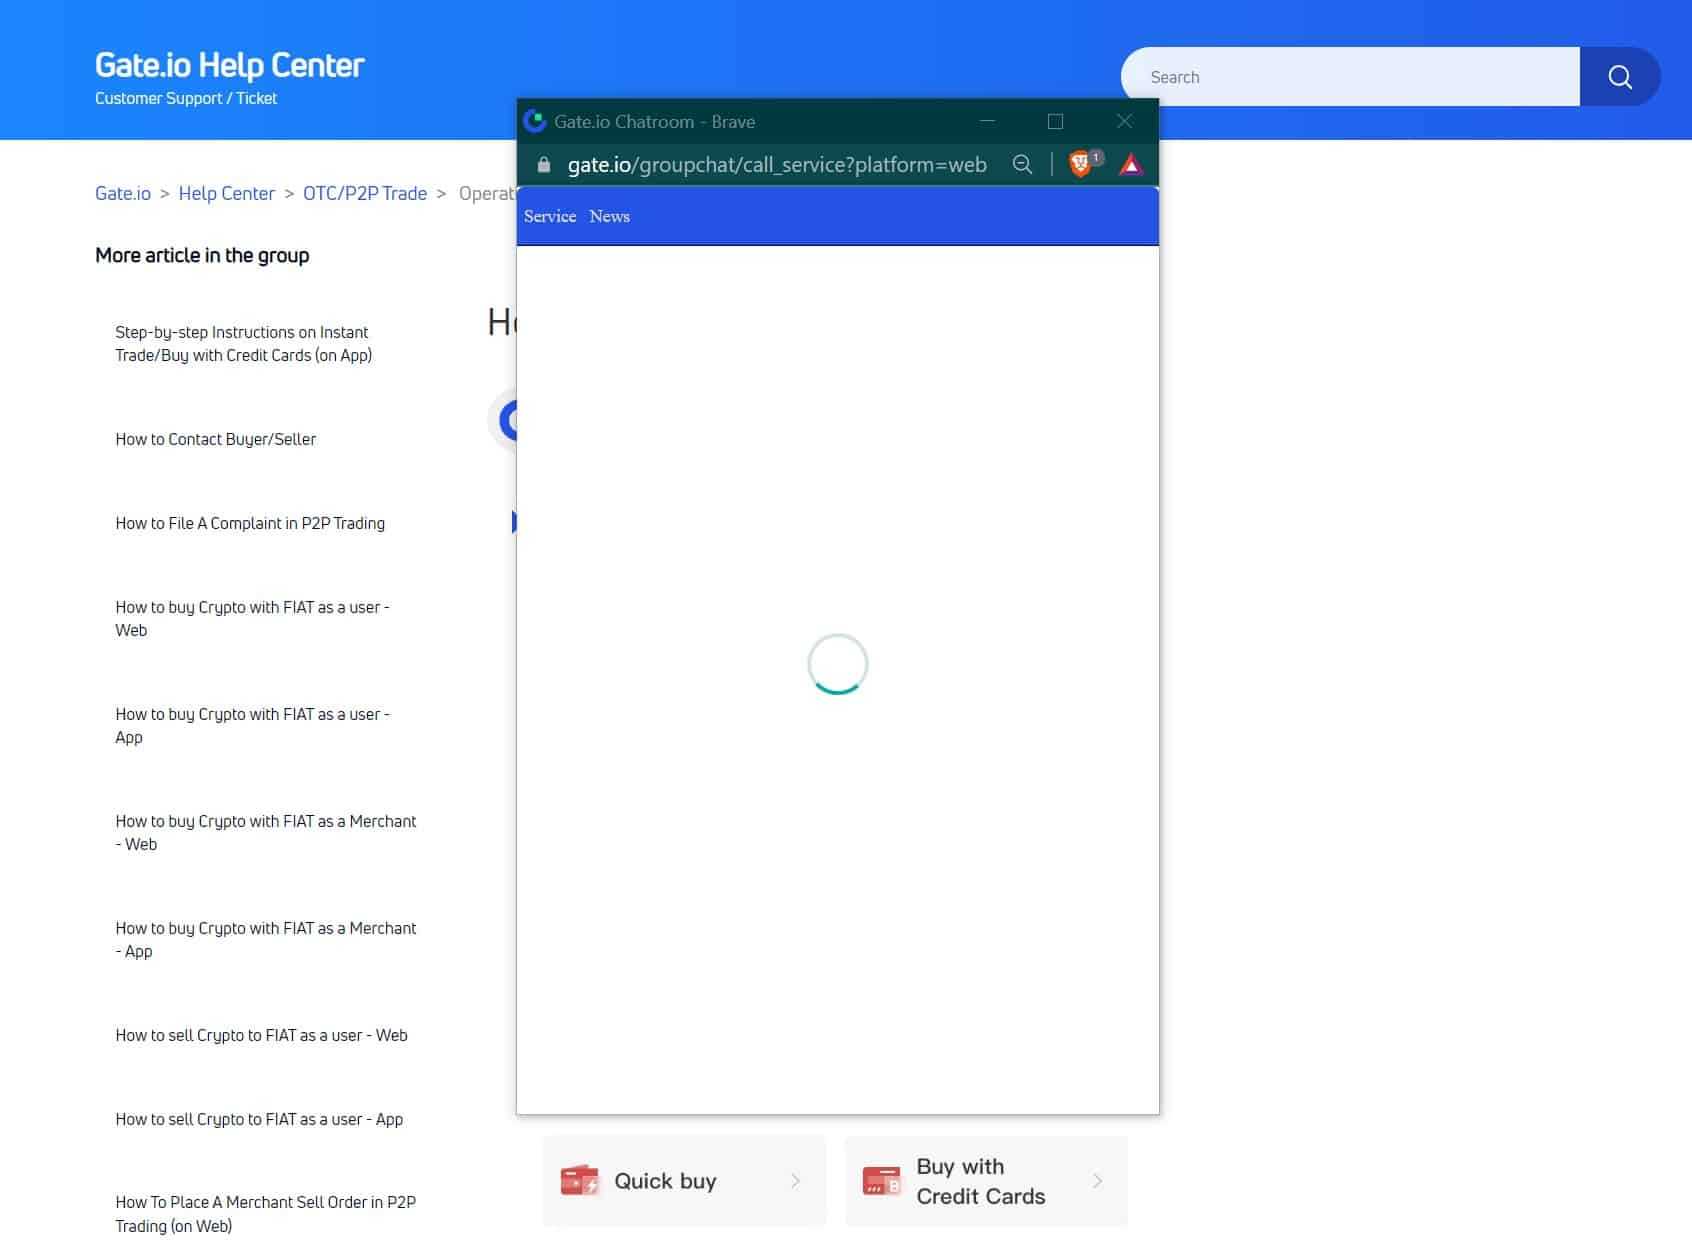Click the Buy with Credit Cards icon

pos(881,1181)
